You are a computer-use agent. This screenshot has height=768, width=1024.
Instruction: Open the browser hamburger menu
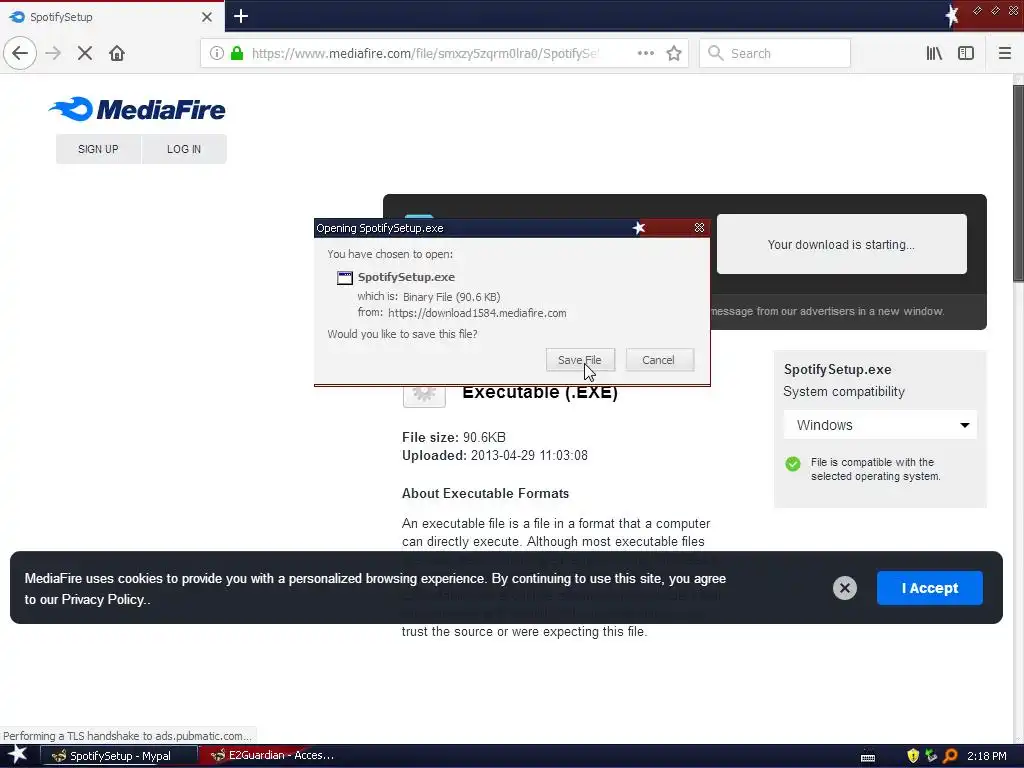(x=1004, y=53)
